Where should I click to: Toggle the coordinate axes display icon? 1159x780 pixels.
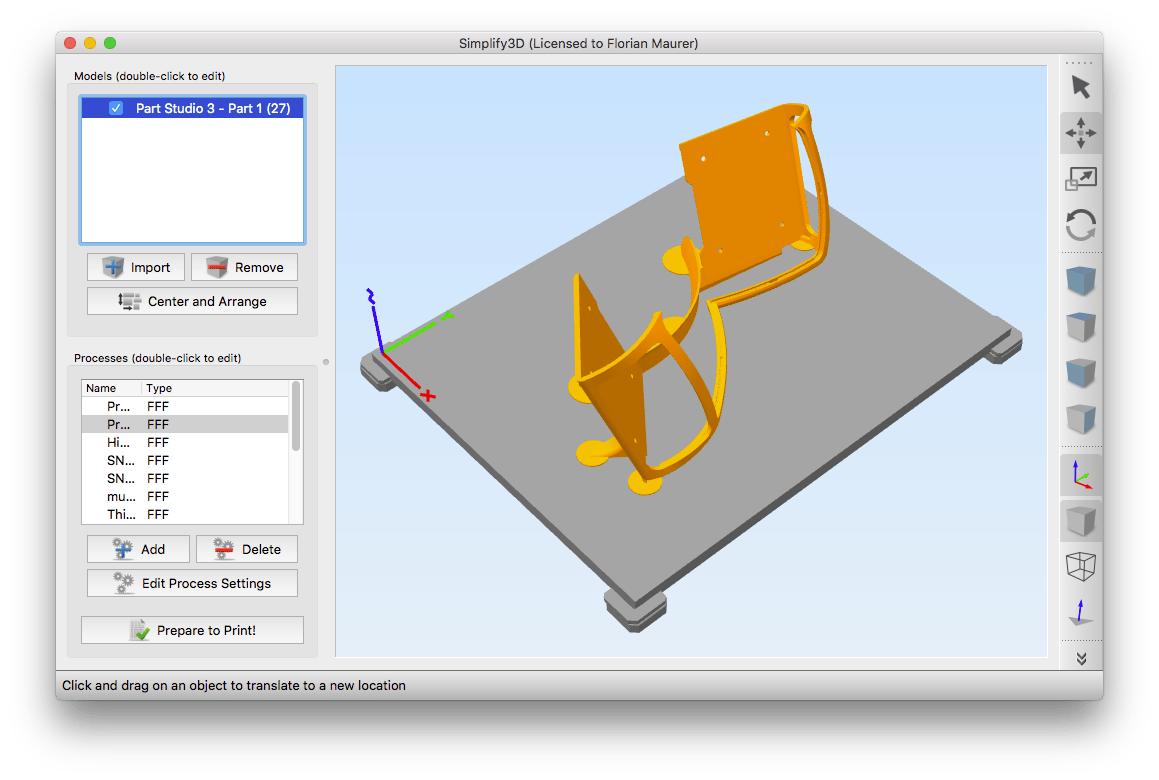[x=1081, y=475]
